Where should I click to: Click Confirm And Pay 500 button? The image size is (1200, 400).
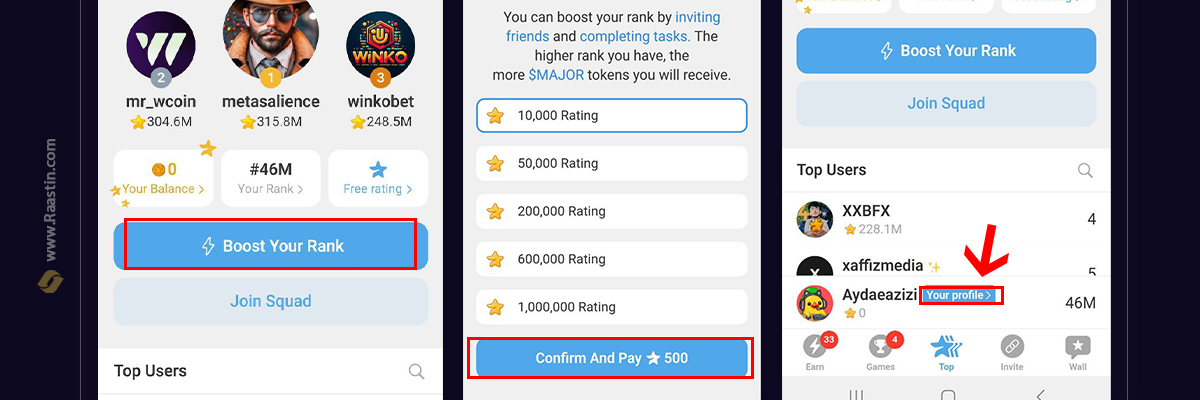tap(612, 358)
